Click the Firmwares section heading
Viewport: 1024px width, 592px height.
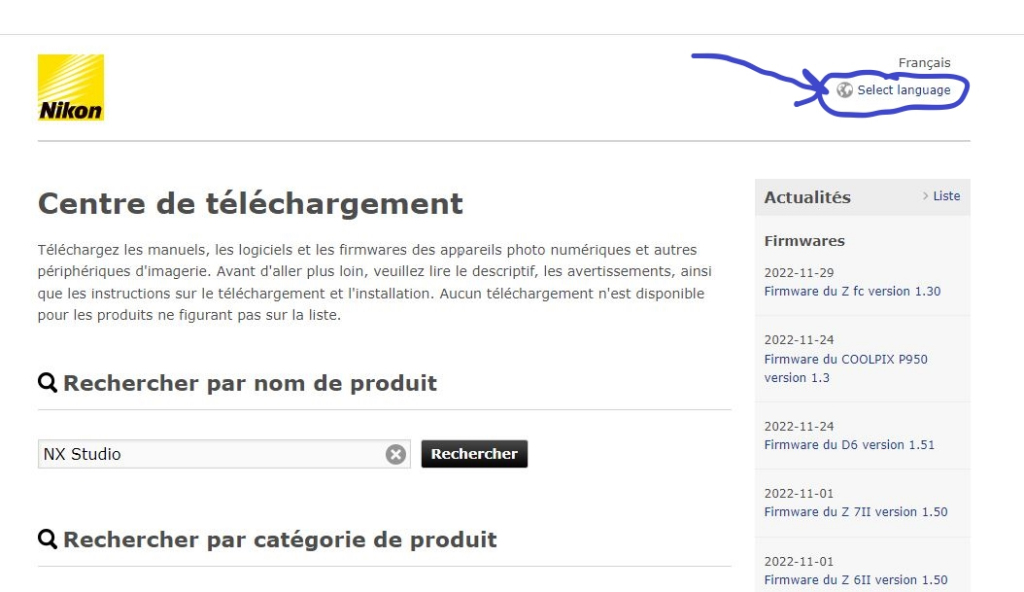[x=804, y=241]
